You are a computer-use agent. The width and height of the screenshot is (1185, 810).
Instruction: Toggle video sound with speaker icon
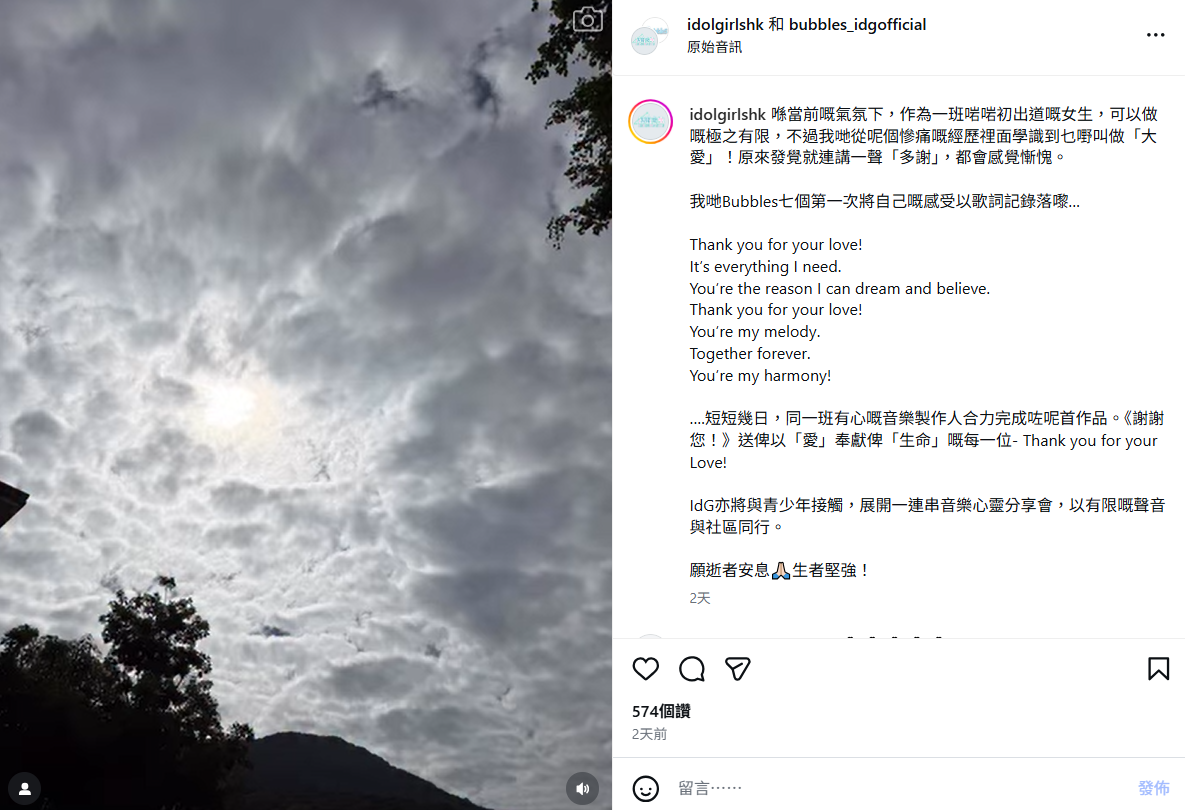point(582,789)
